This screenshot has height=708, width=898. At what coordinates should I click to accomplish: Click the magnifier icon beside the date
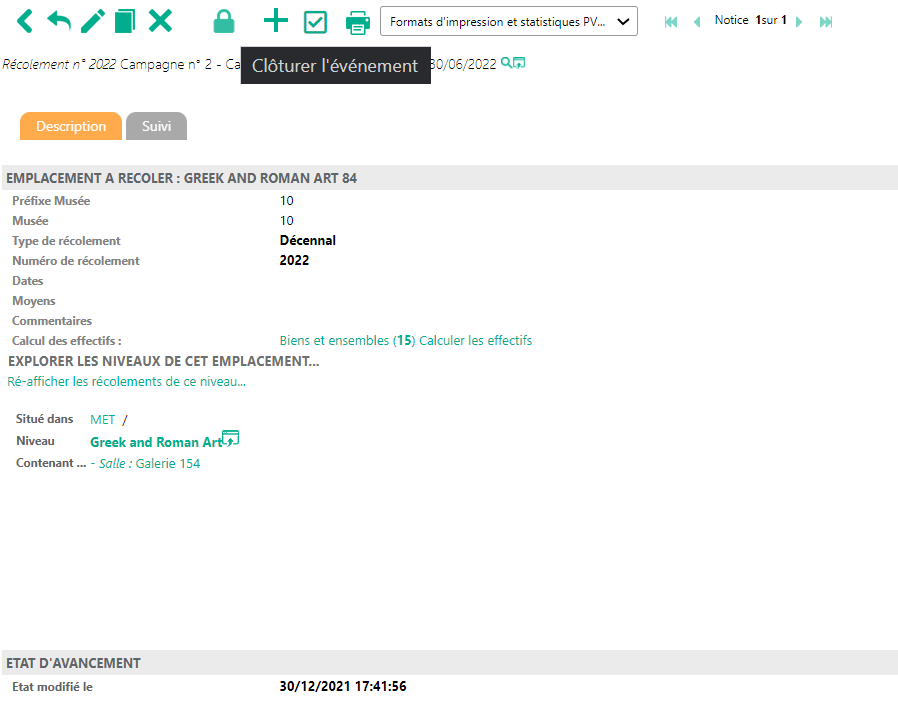[x=506, y=62]
